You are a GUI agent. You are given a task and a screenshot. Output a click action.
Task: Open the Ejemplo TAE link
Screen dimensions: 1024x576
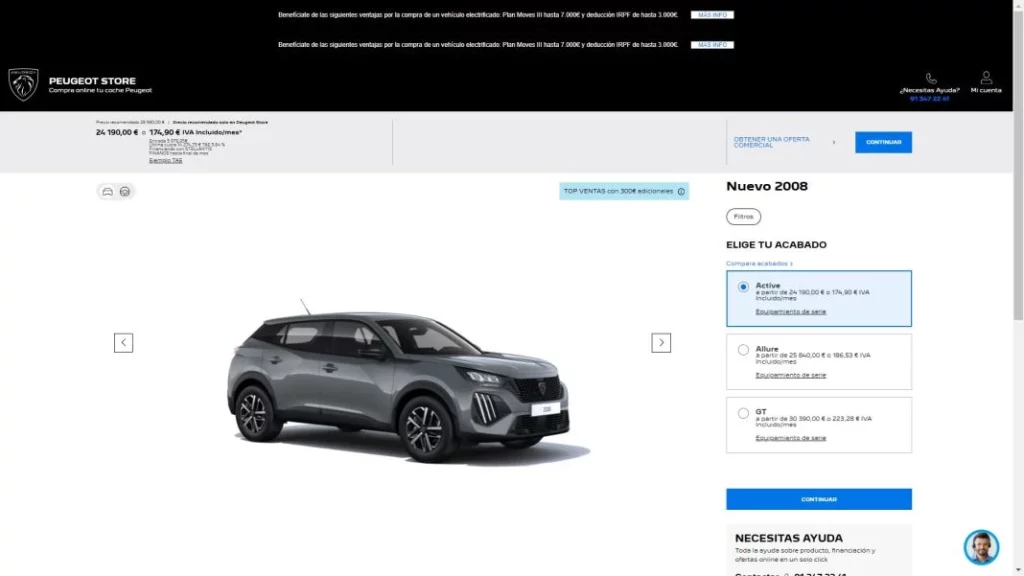165,160
